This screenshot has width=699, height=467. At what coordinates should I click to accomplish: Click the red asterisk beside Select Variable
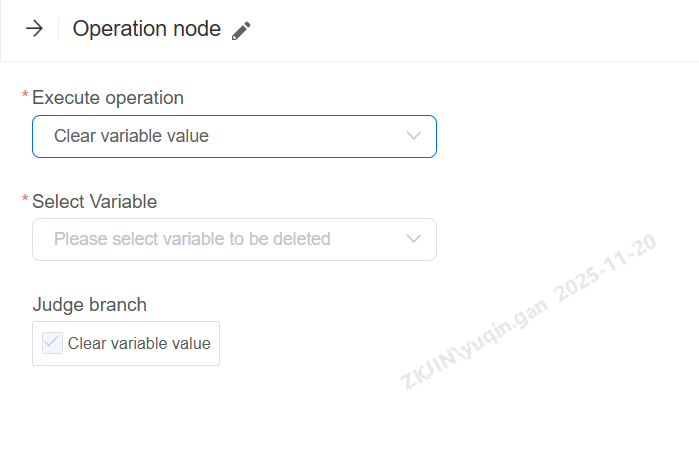pos(25,199)
